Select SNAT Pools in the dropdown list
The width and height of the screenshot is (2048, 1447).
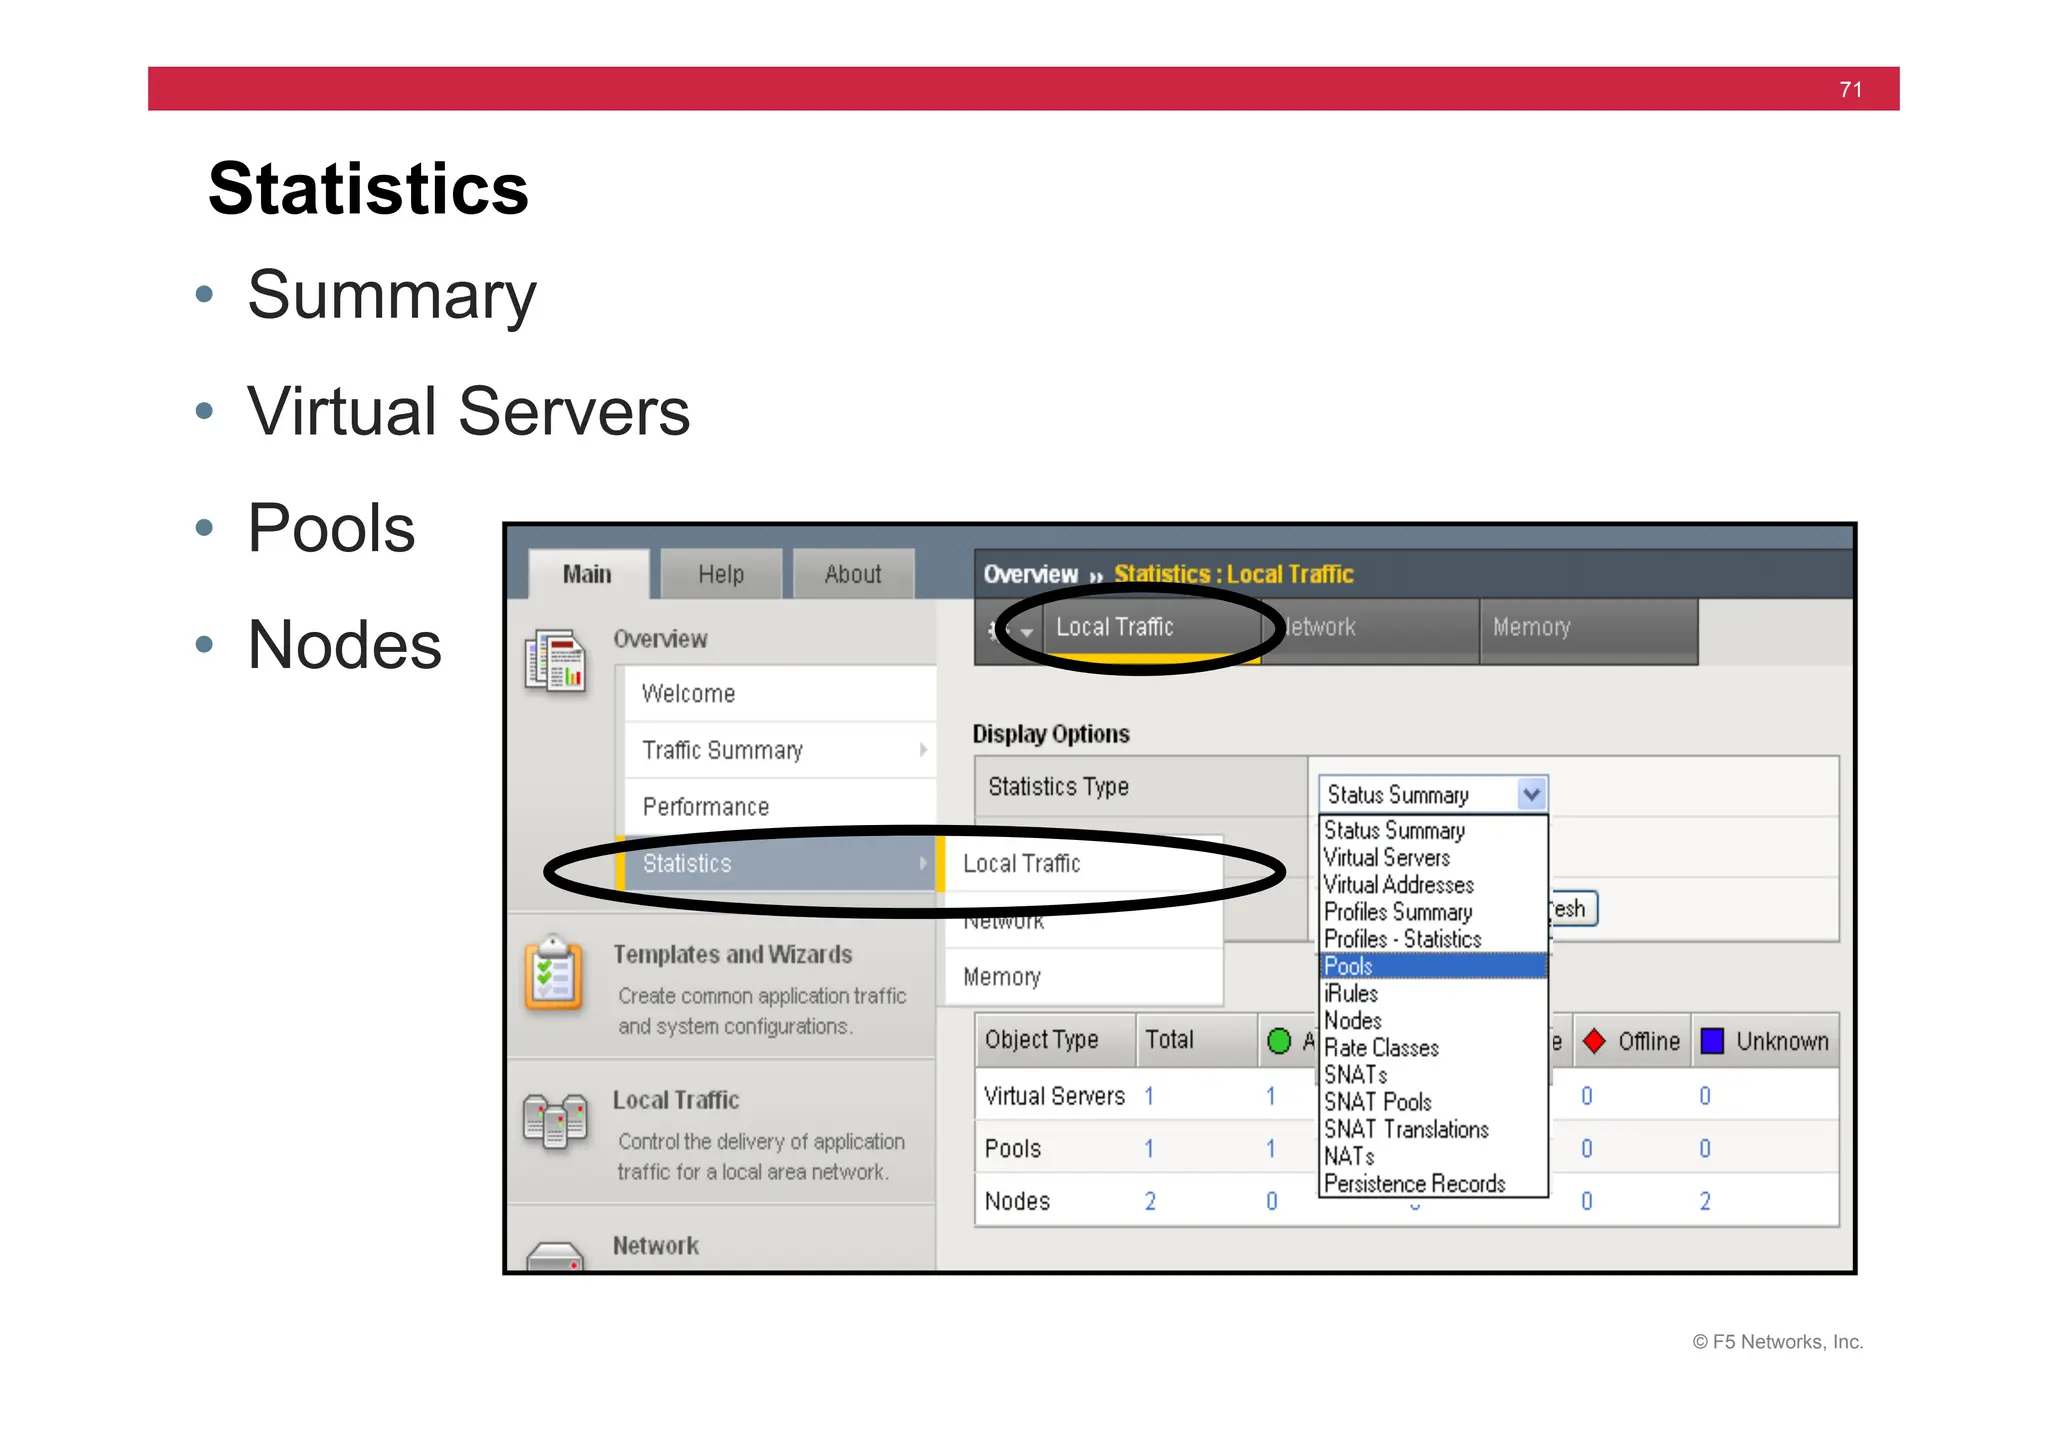click(1433, 1102)
